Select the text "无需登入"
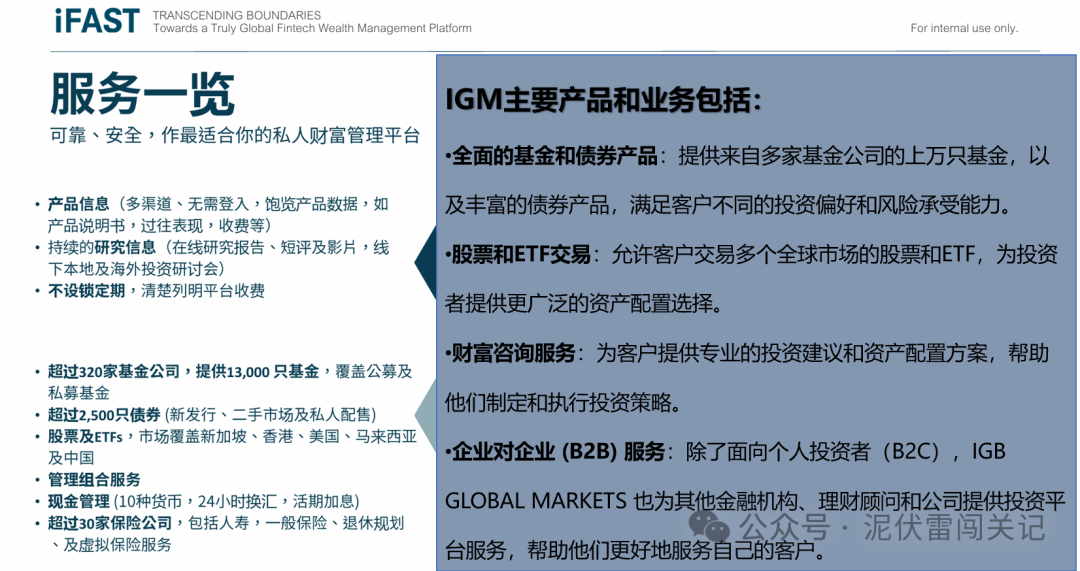The height and width of the screenshot is (571, 1080). (218, 204)
